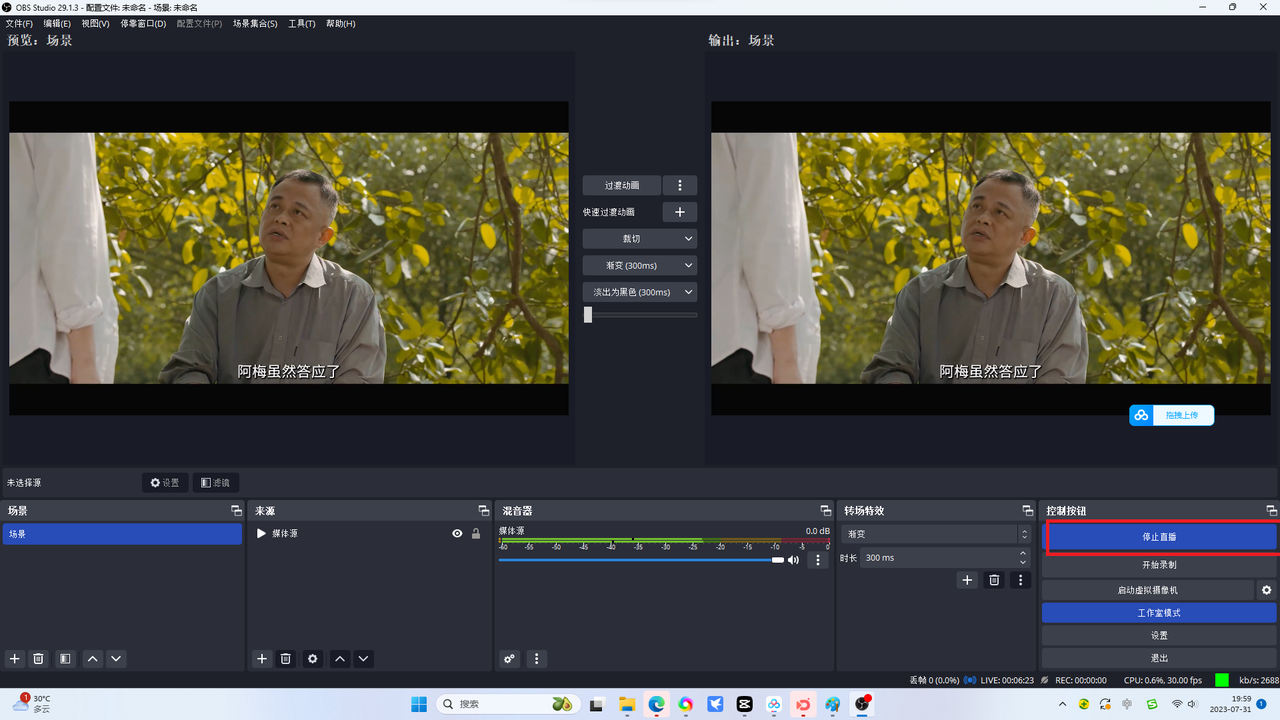
Task: Open the 工具(T) menu
Action: 301,23
